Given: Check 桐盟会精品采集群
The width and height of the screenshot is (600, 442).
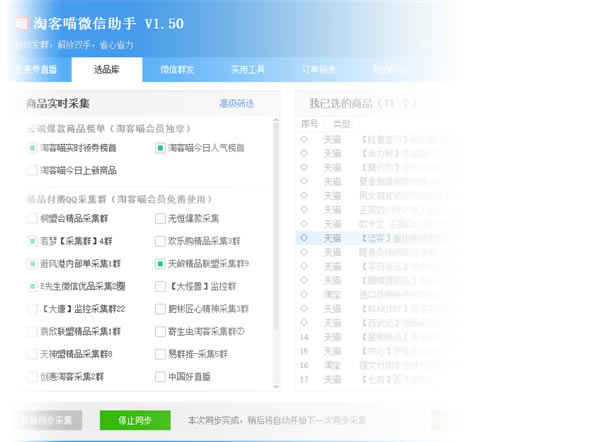Looking at the screenshot, I should click(32, 219).
